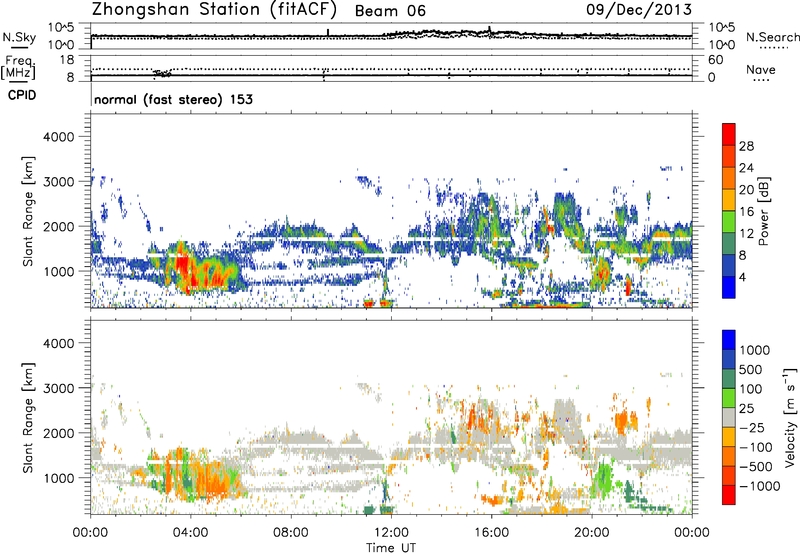Image resolution: width=800 pixels, height=554 pixels.
Task: Click the "Freq. [MHz]" label
Action: (18, 68)
